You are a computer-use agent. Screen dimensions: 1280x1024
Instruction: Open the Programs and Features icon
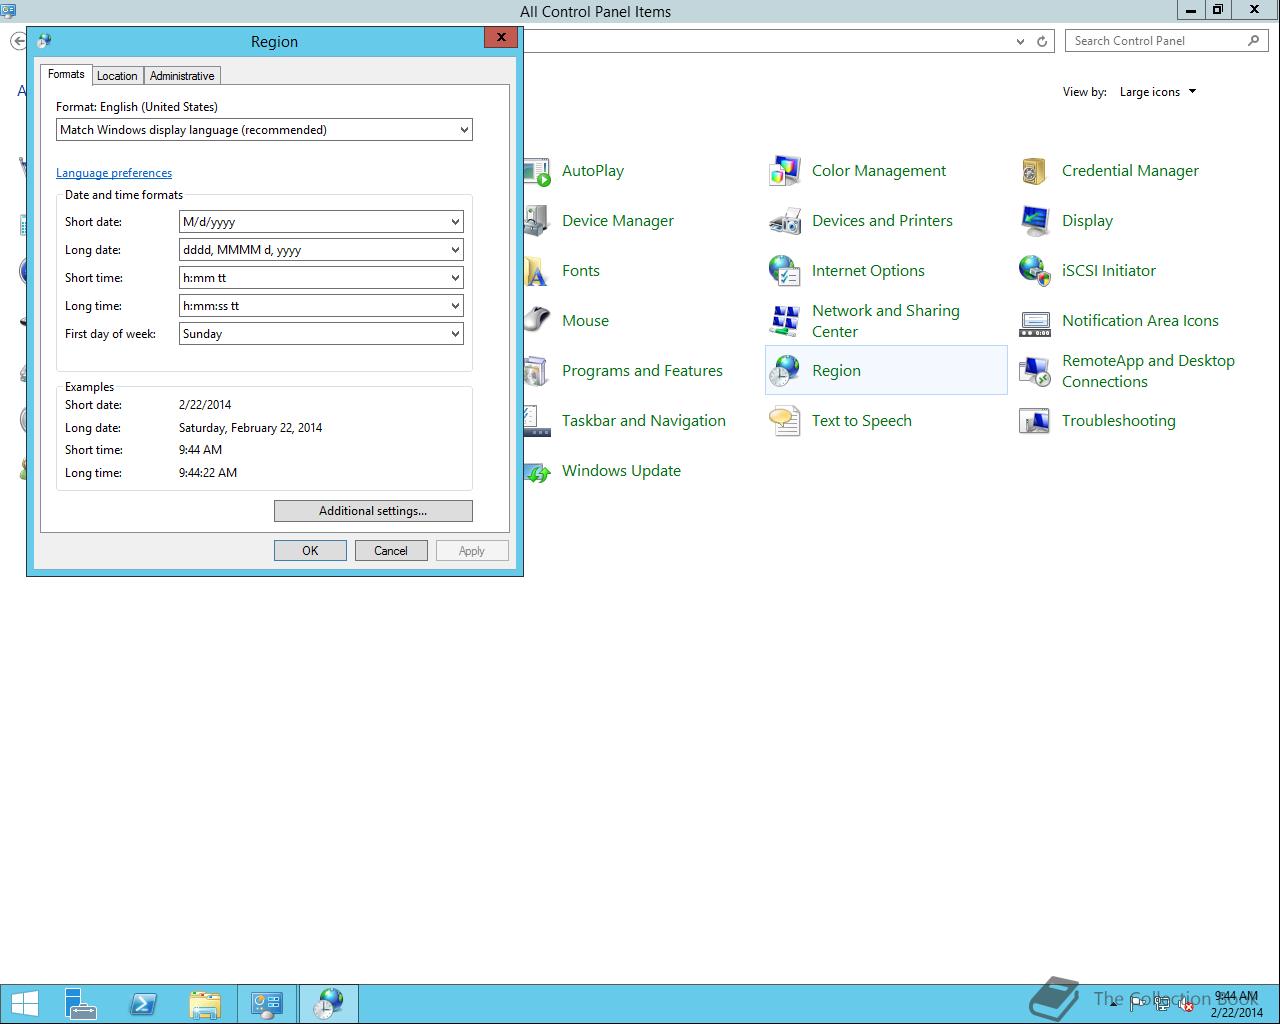(537, 371)
